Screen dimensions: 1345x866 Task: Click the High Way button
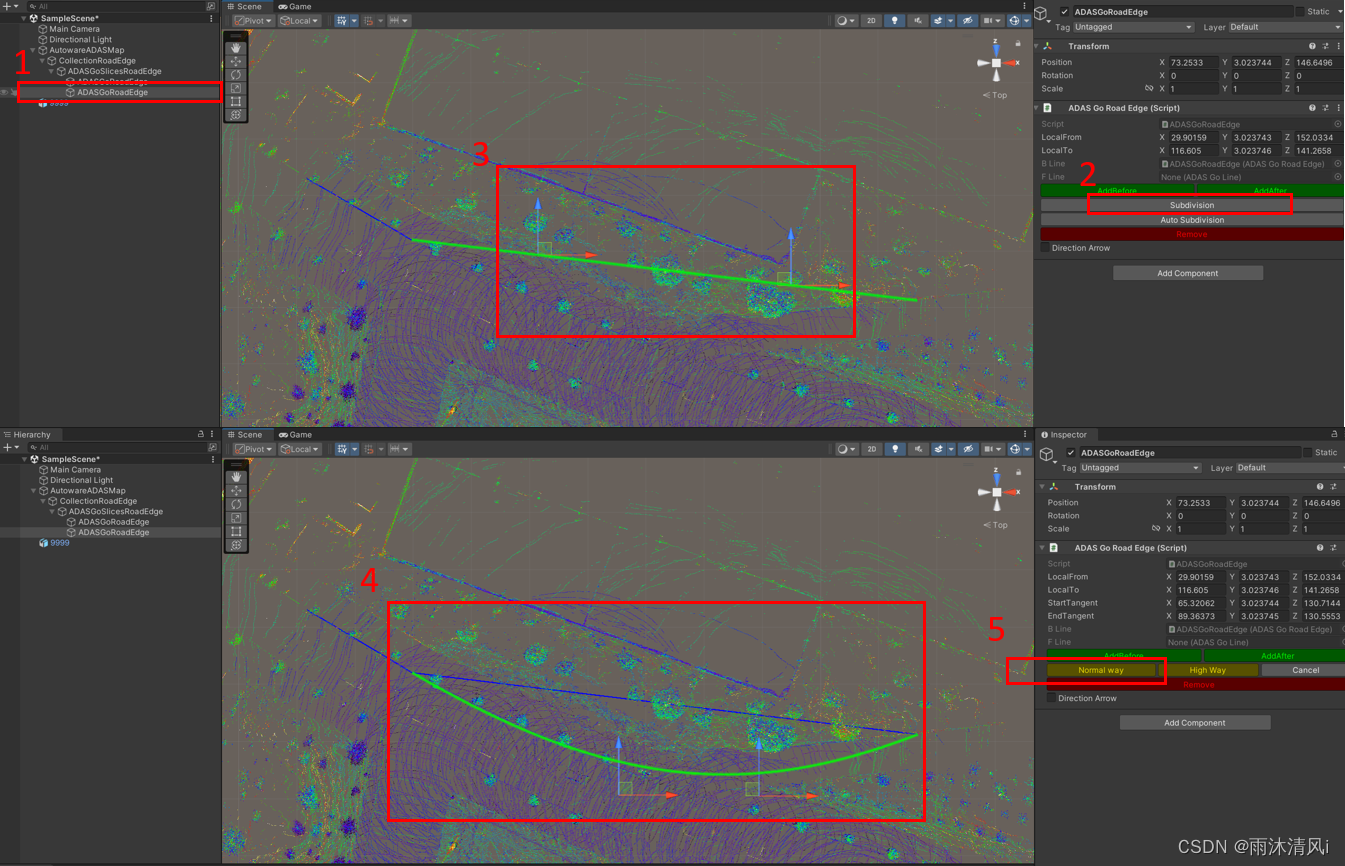point(1208,670)
